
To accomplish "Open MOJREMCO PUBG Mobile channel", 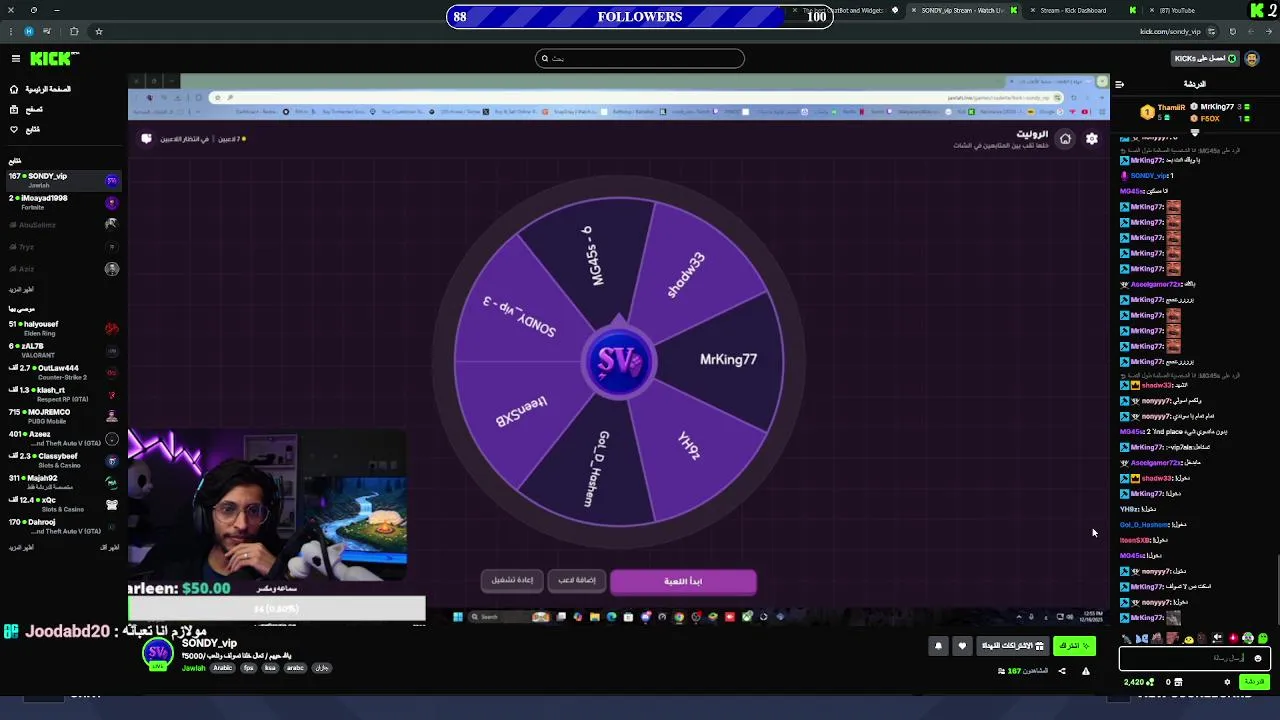I will pos(62,416).
